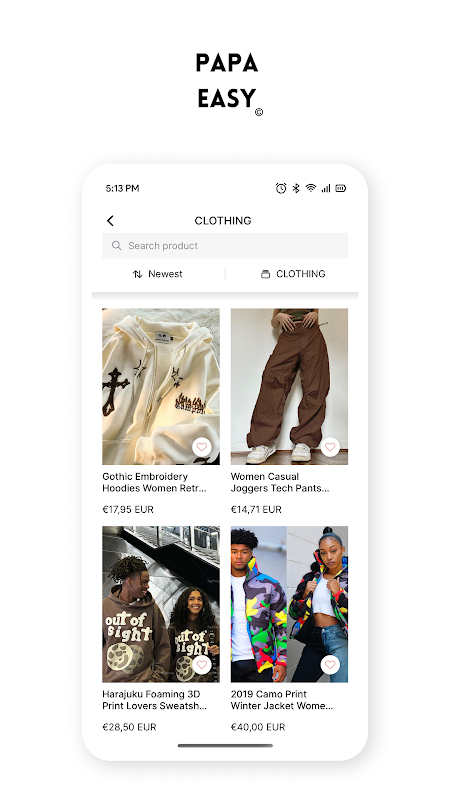
Task: Open the camo print jacket photo
Action: point(289,604)
